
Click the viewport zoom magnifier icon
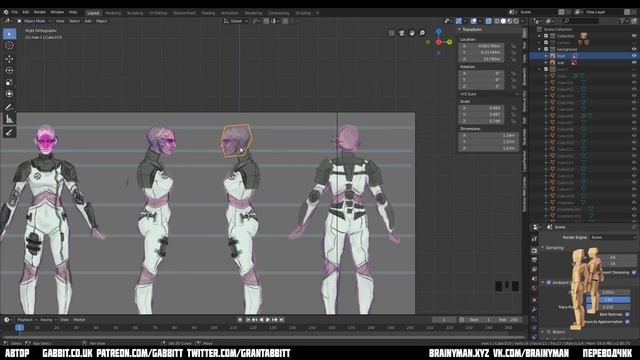(x=422, y=33)
